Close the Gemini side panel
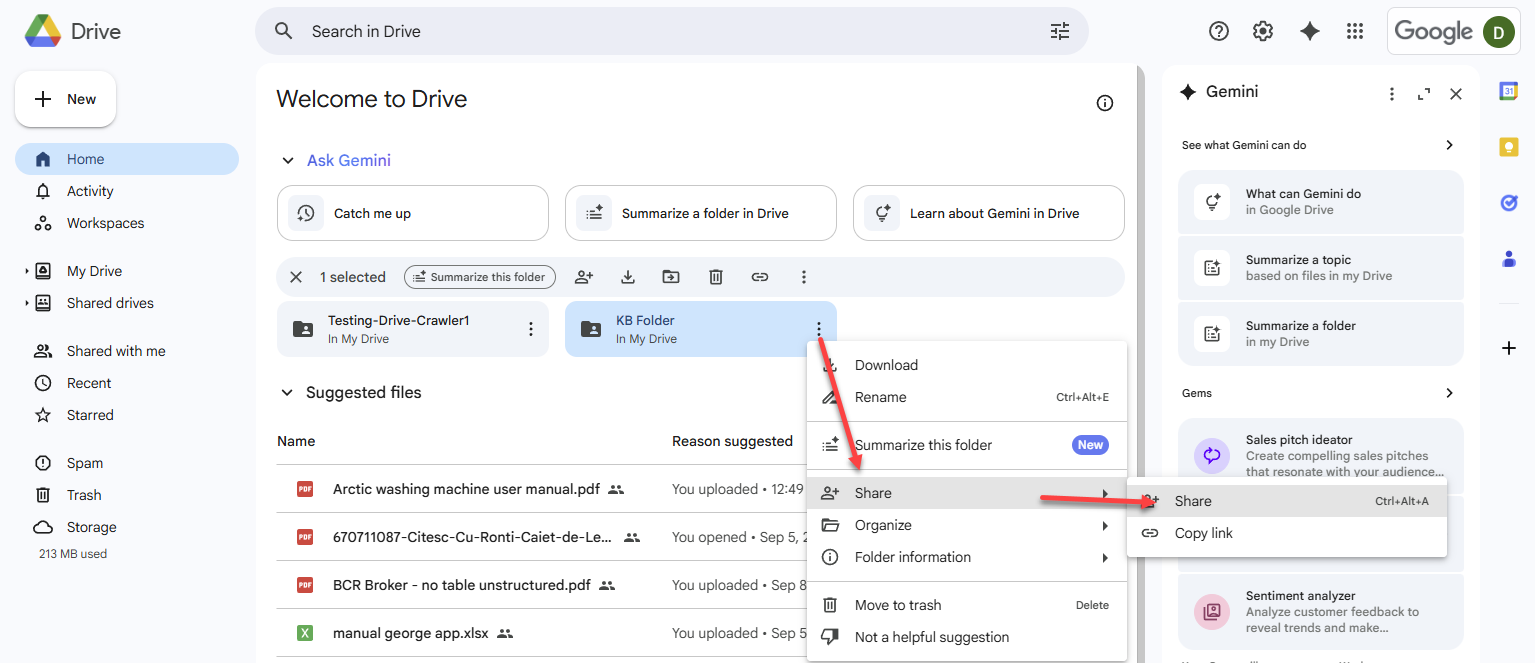This screenshot has width=1535, height=663. click(x=1456, y=94)
